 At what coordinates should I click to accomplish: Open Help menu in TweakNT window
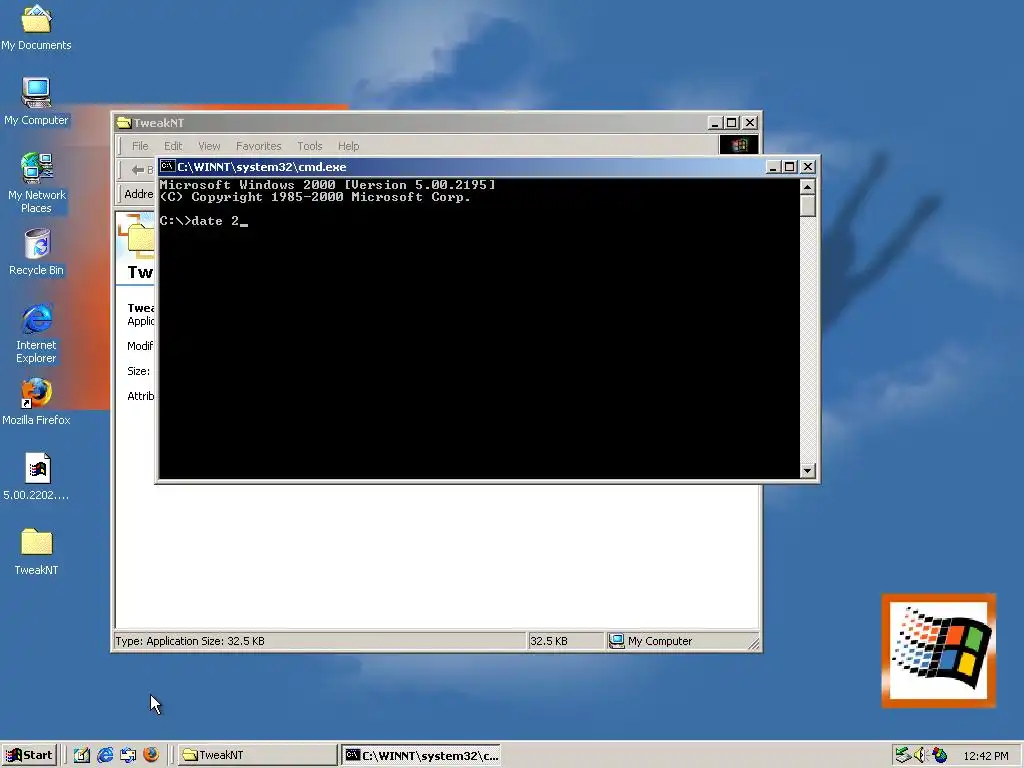348,146
